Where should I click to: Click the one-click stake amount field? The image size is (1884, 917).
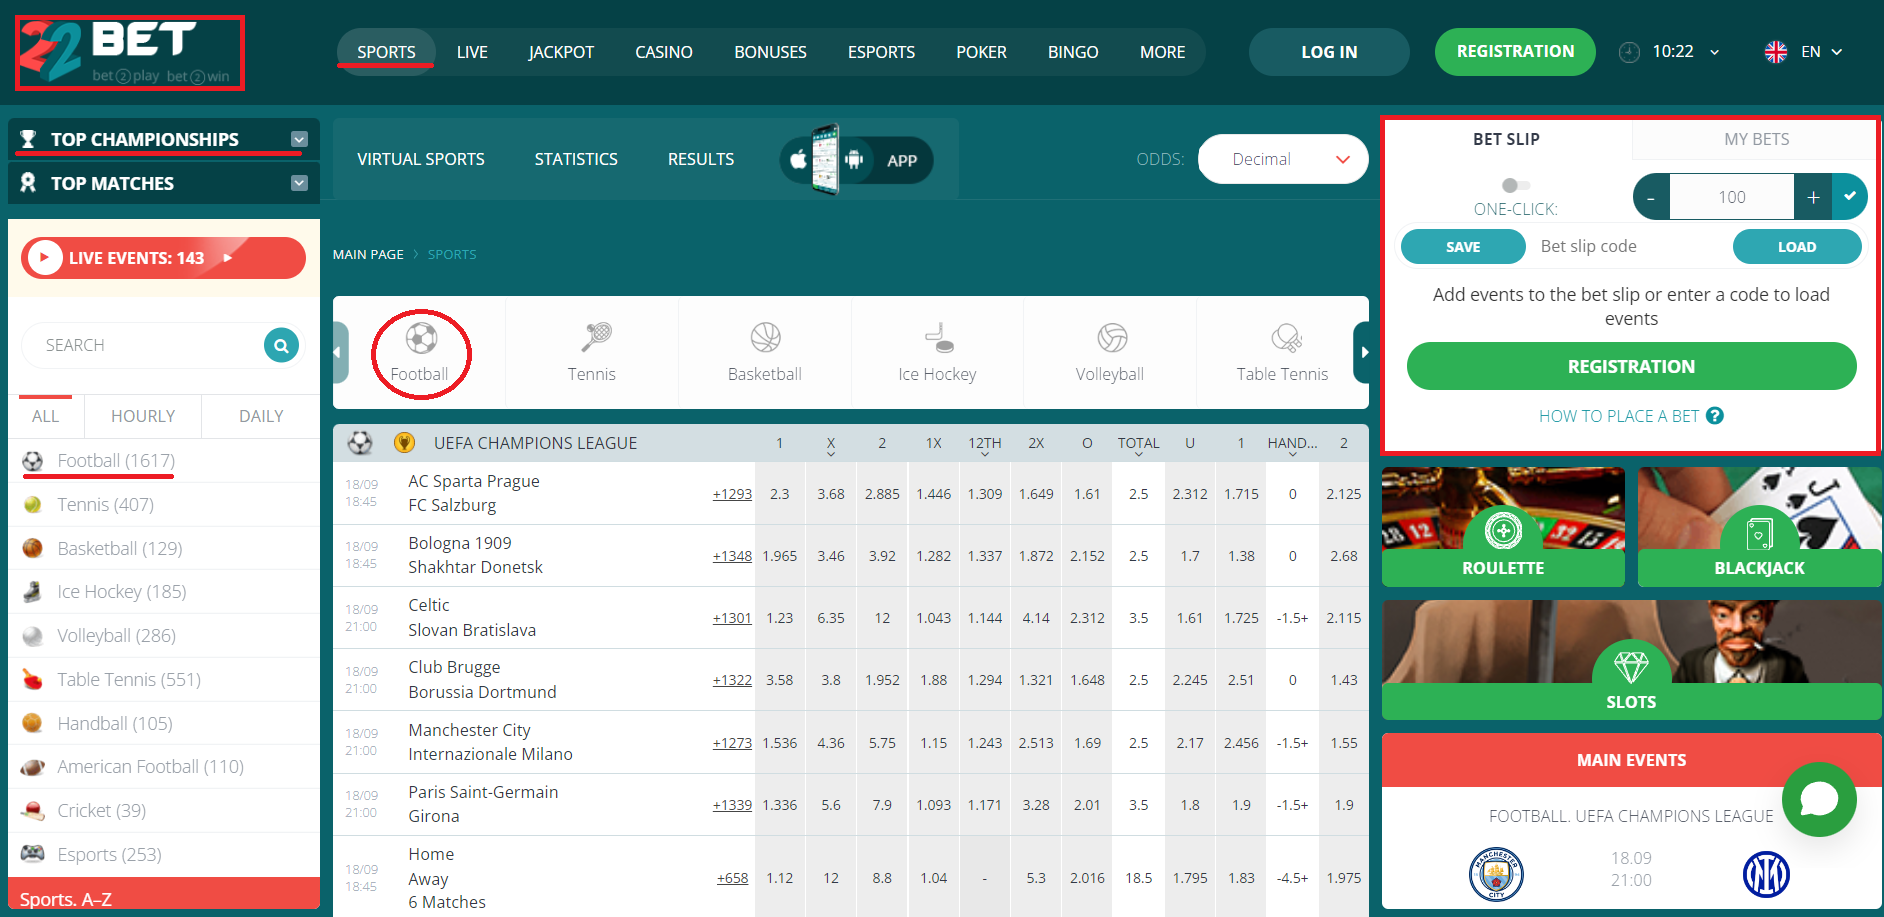[1732, 197]
